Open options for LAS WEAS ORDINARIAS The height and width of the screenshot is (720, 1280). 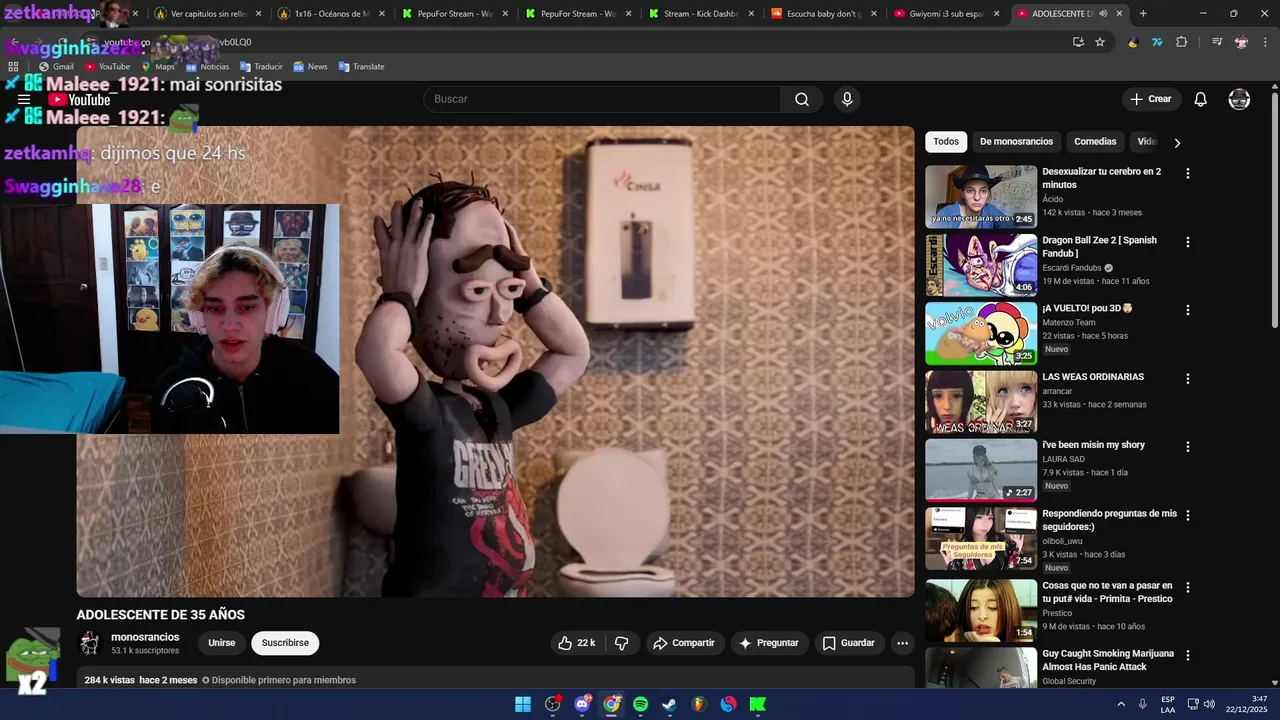pos(1188,379)
